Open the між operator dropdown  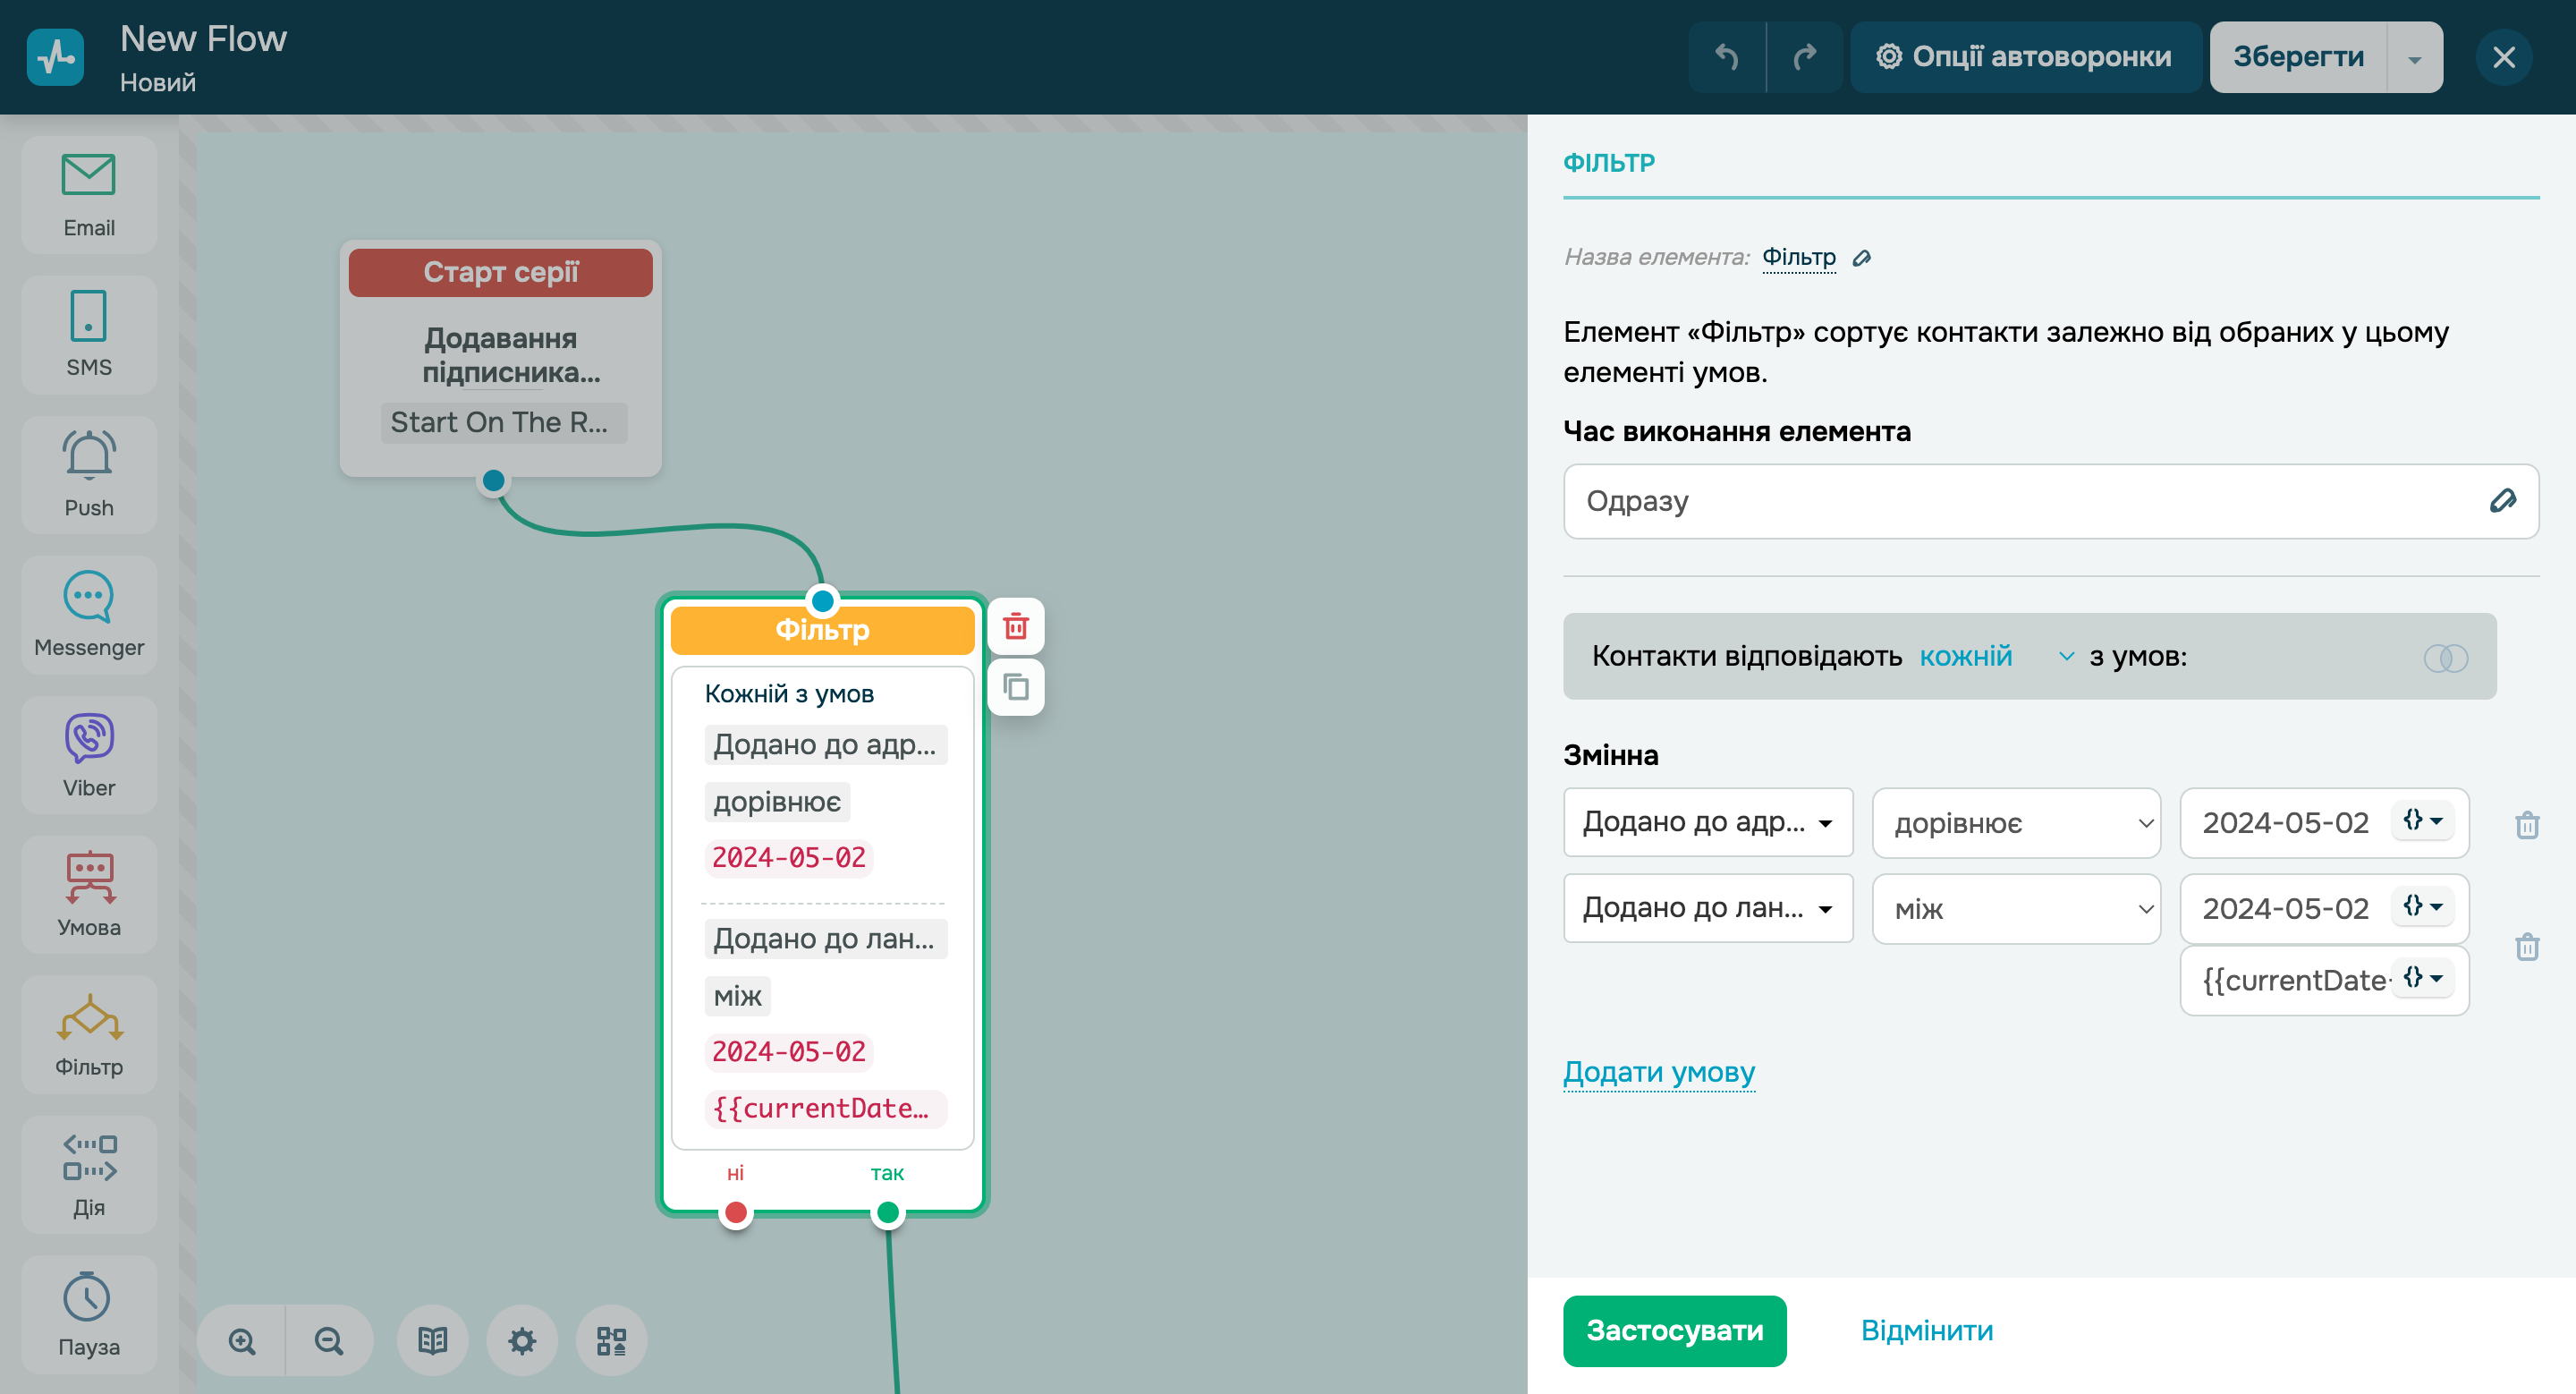click(2015, 909)
